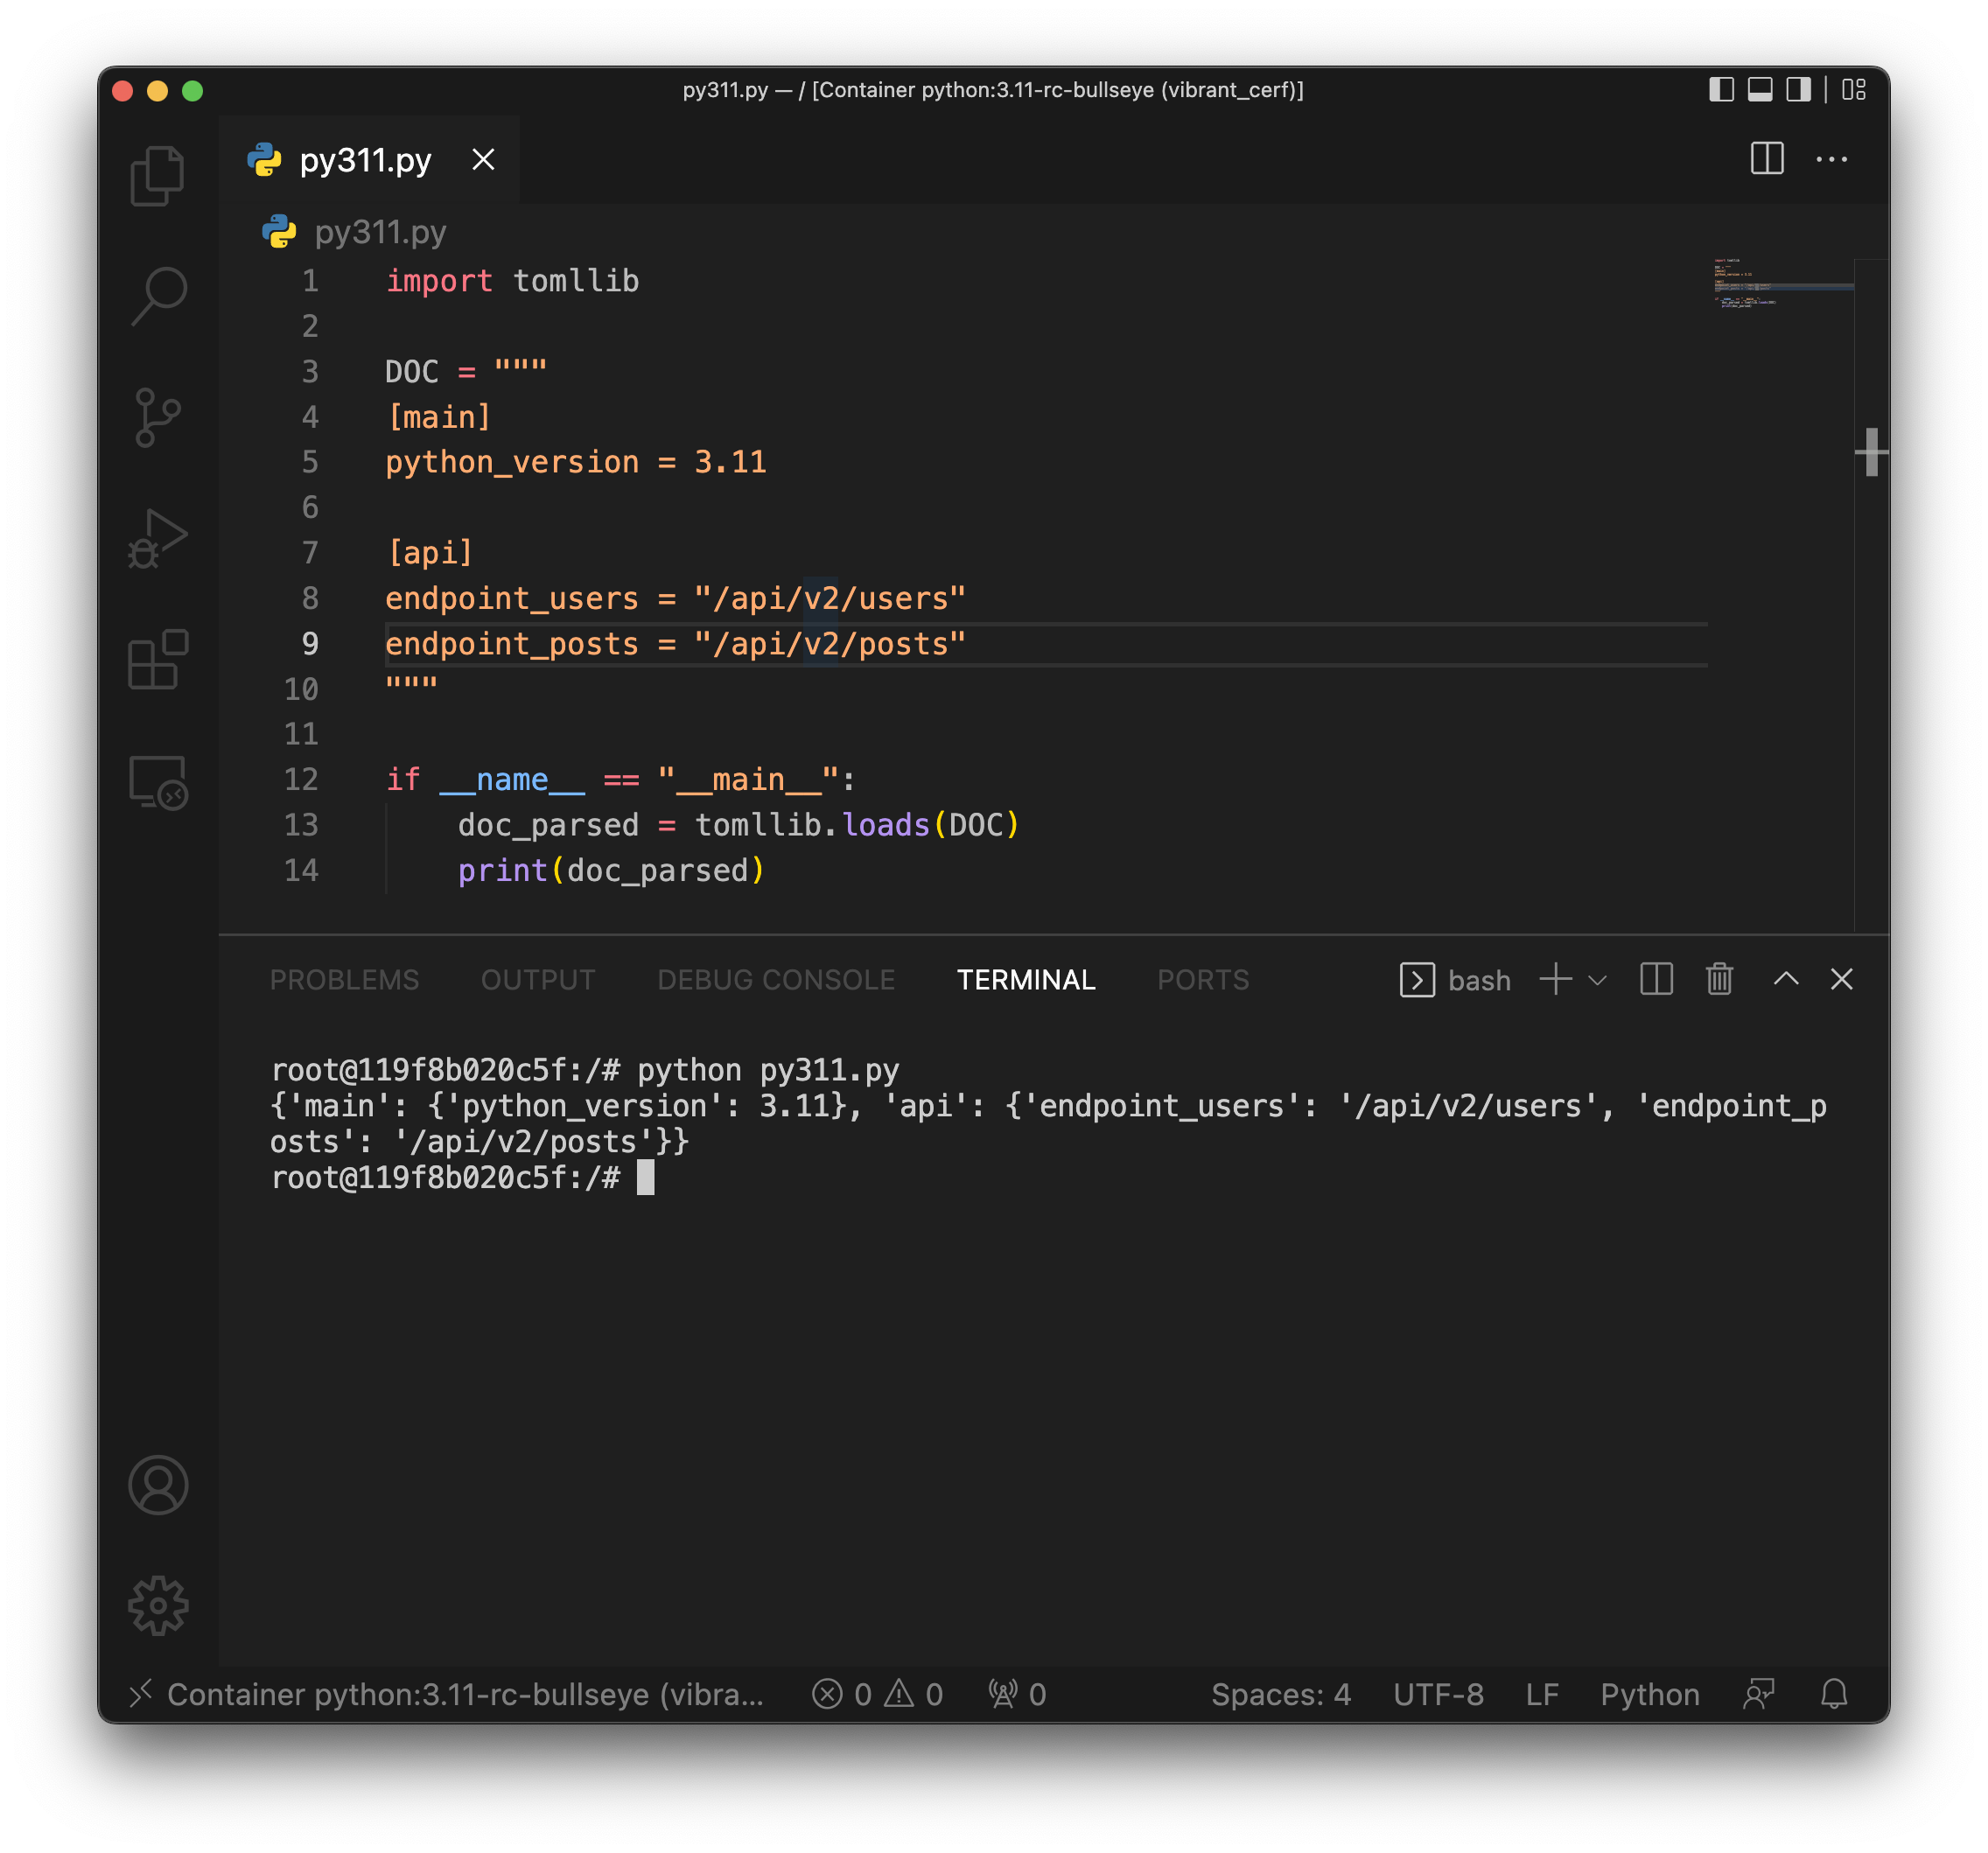Select the bash terminal entry
1988x1853 pixels.
tap(1455, 980)
